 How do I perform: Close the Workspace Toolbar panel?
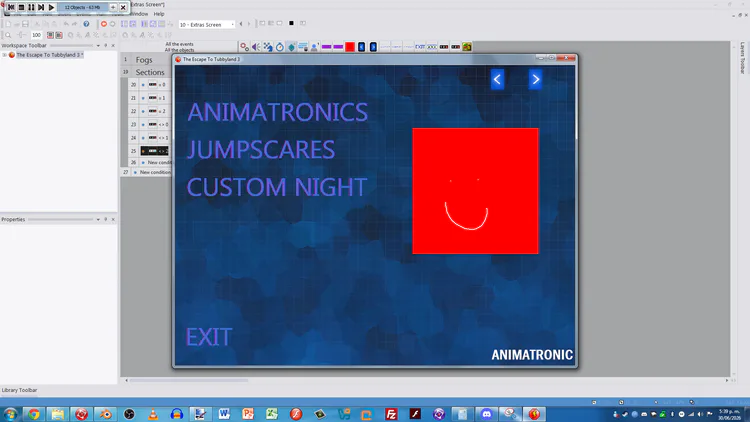pos(113,45)
